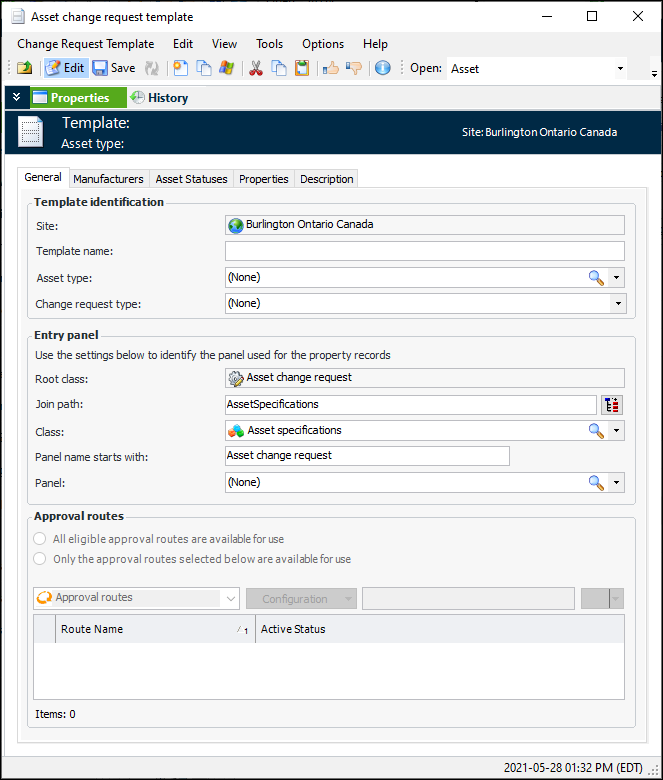Viewport: 663px width, 780px height.
Task: Expand the Open Asset combo box
Action: tap(620, 69)
